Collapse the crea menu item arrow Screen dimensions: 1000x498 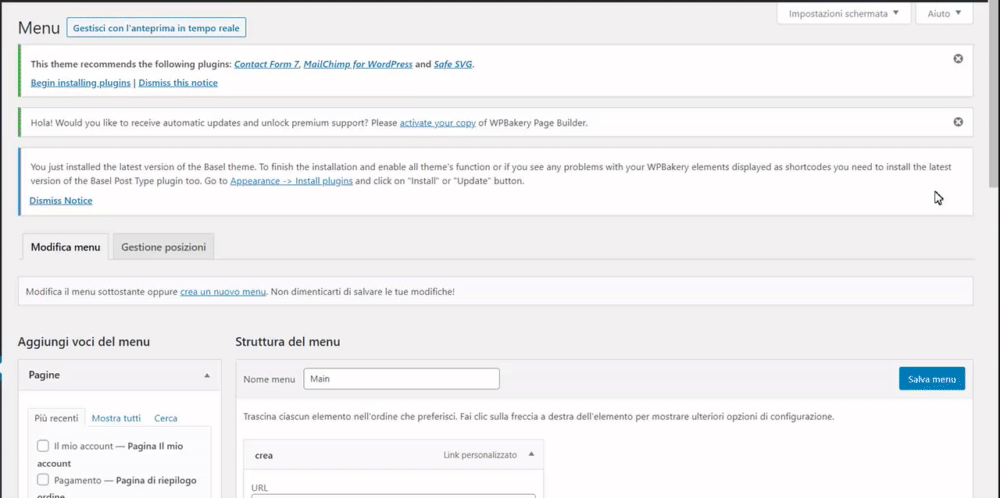tap(532, 455)
